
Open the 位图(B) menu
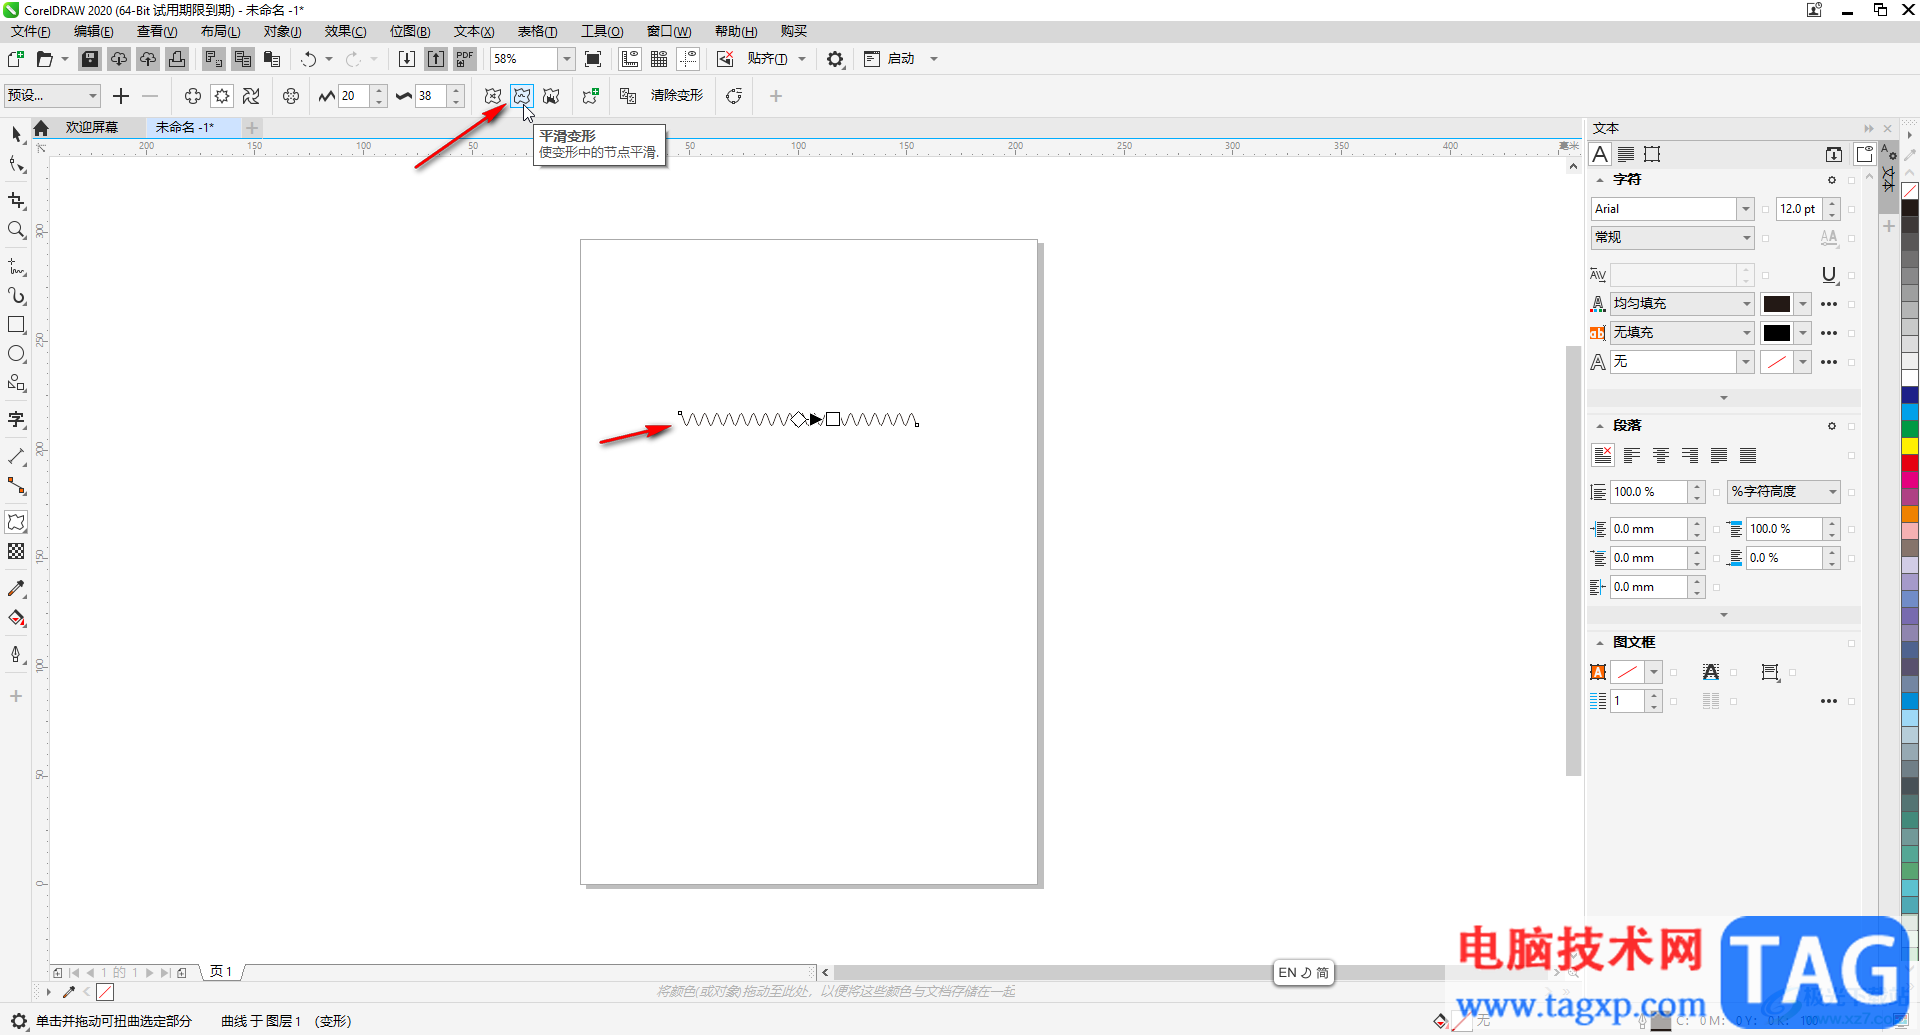(410, 32)
